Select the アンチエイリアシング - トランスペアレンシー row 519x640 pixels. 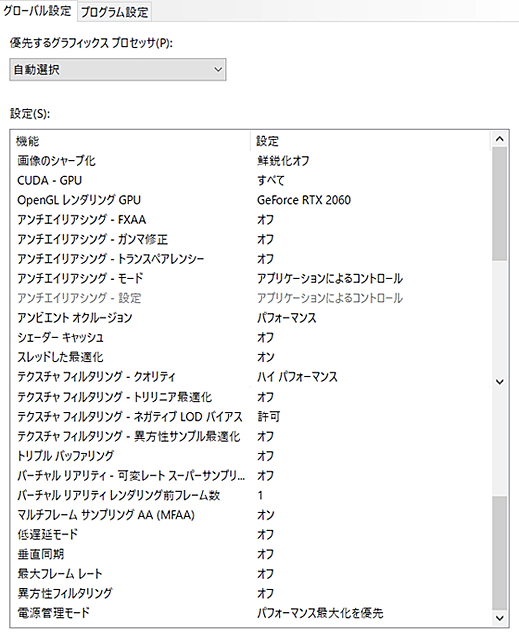(251, 259)
